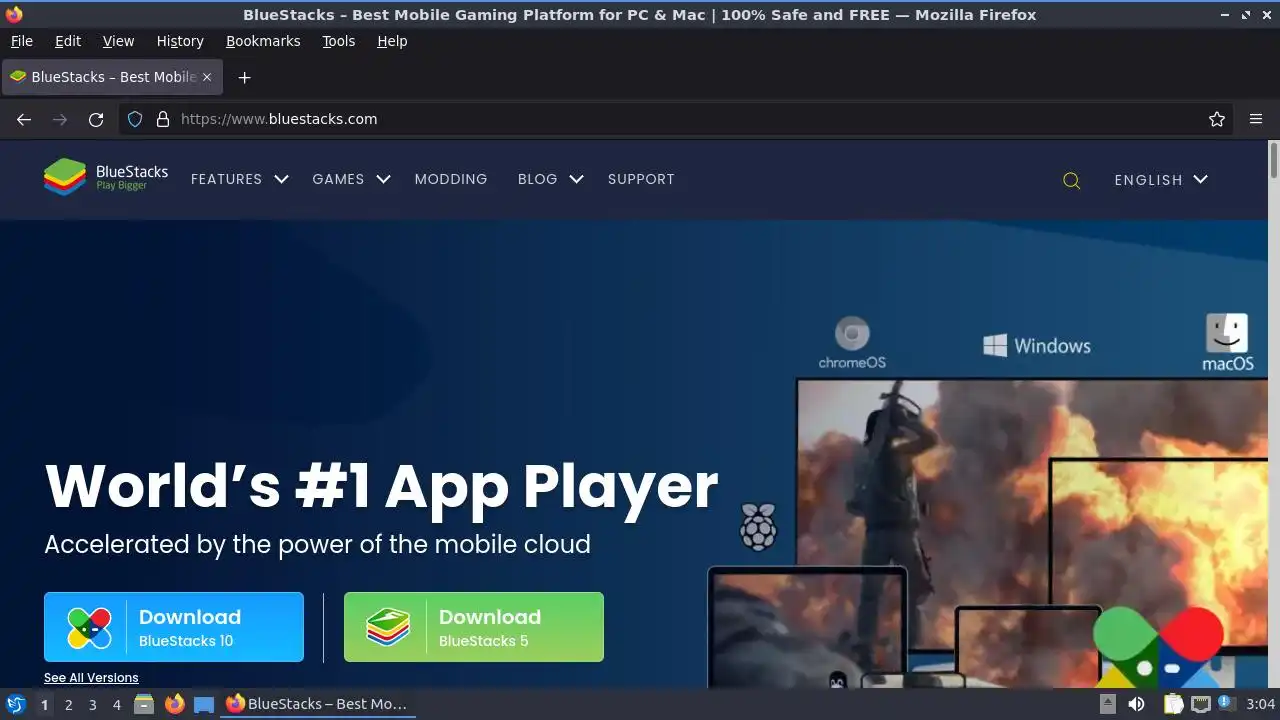Screen dimensions: 1280x720
Task: Download BlueStacks 5
Action: [x=474, y=627]
